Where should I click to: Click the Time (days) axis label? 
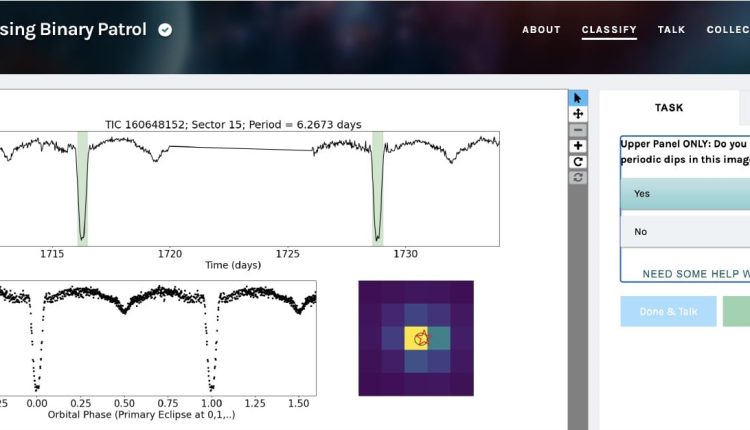[233, 265]
